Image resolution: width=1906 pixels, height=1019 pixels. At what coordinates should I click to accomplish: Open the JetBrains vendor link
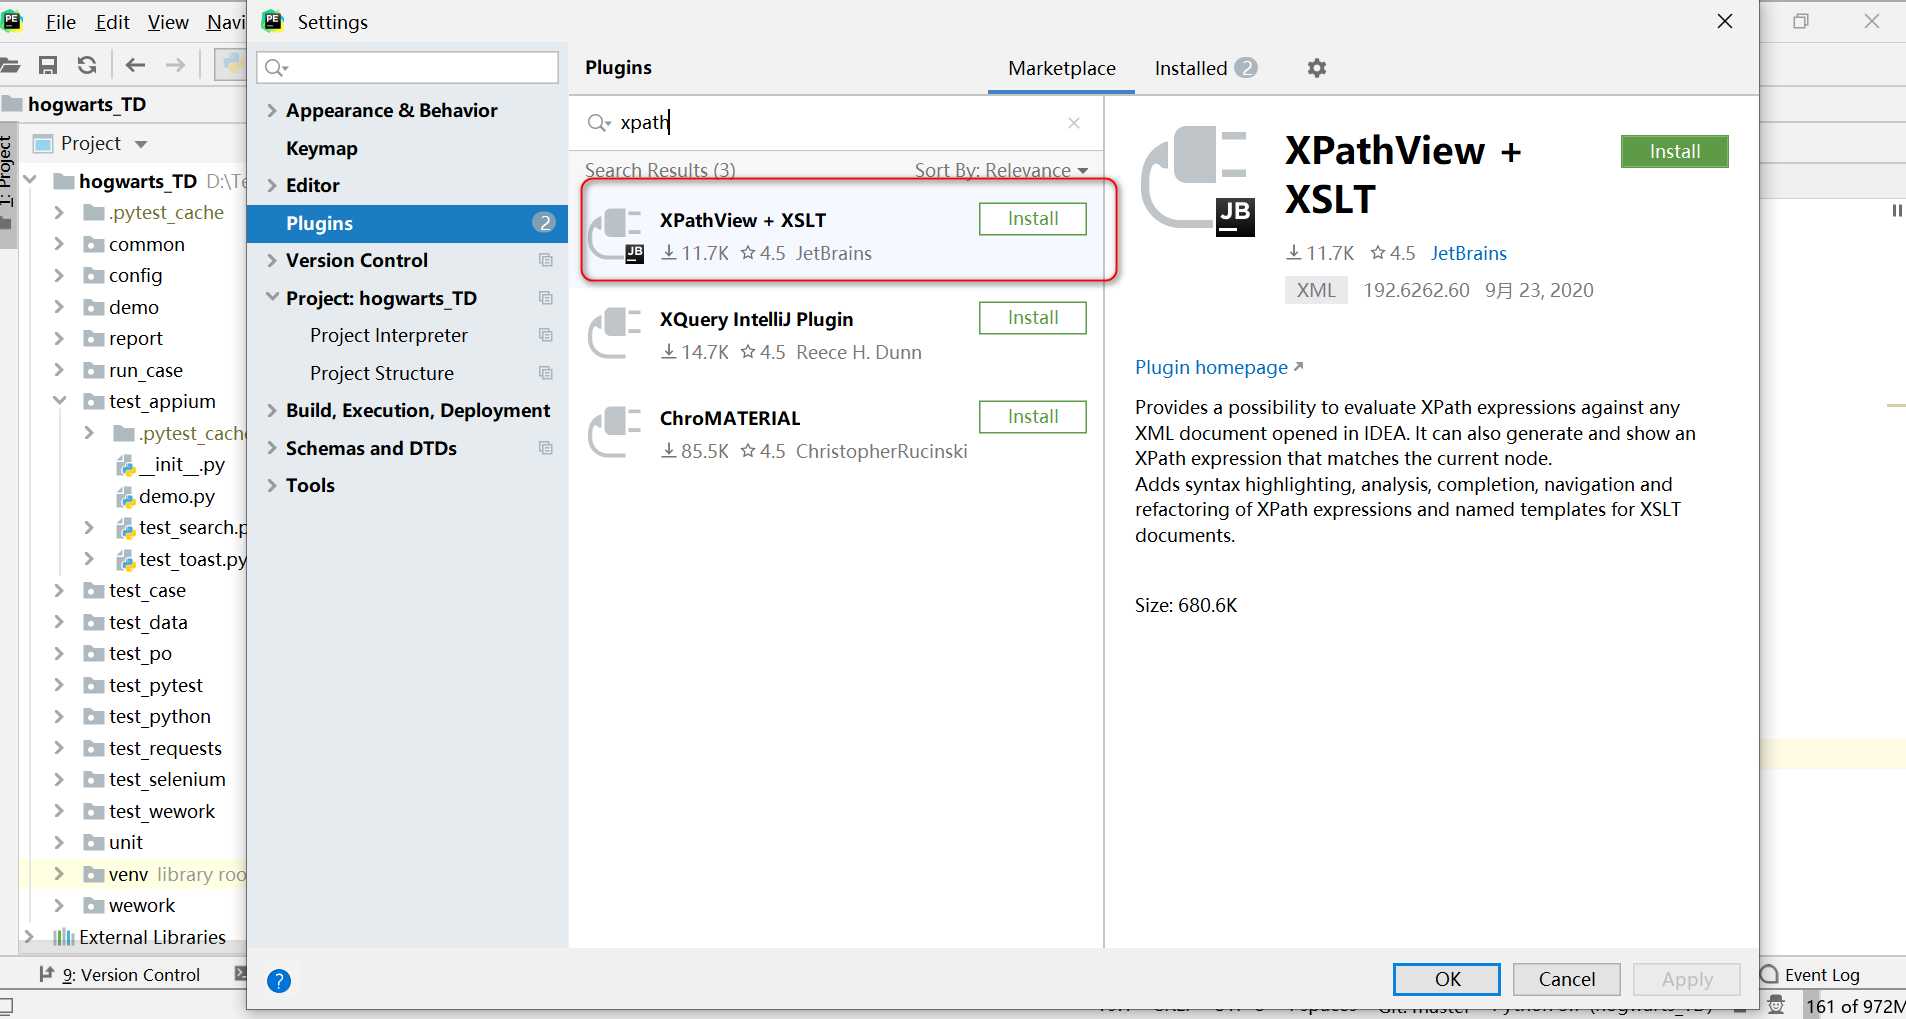point(1468,254)
